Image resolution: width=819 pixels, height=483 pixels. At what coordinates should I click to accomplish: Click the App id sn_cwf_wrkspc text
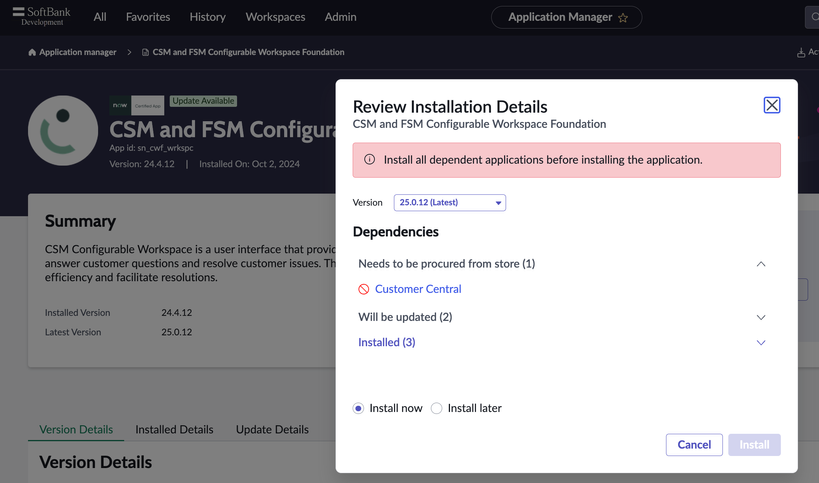point(151,148)
